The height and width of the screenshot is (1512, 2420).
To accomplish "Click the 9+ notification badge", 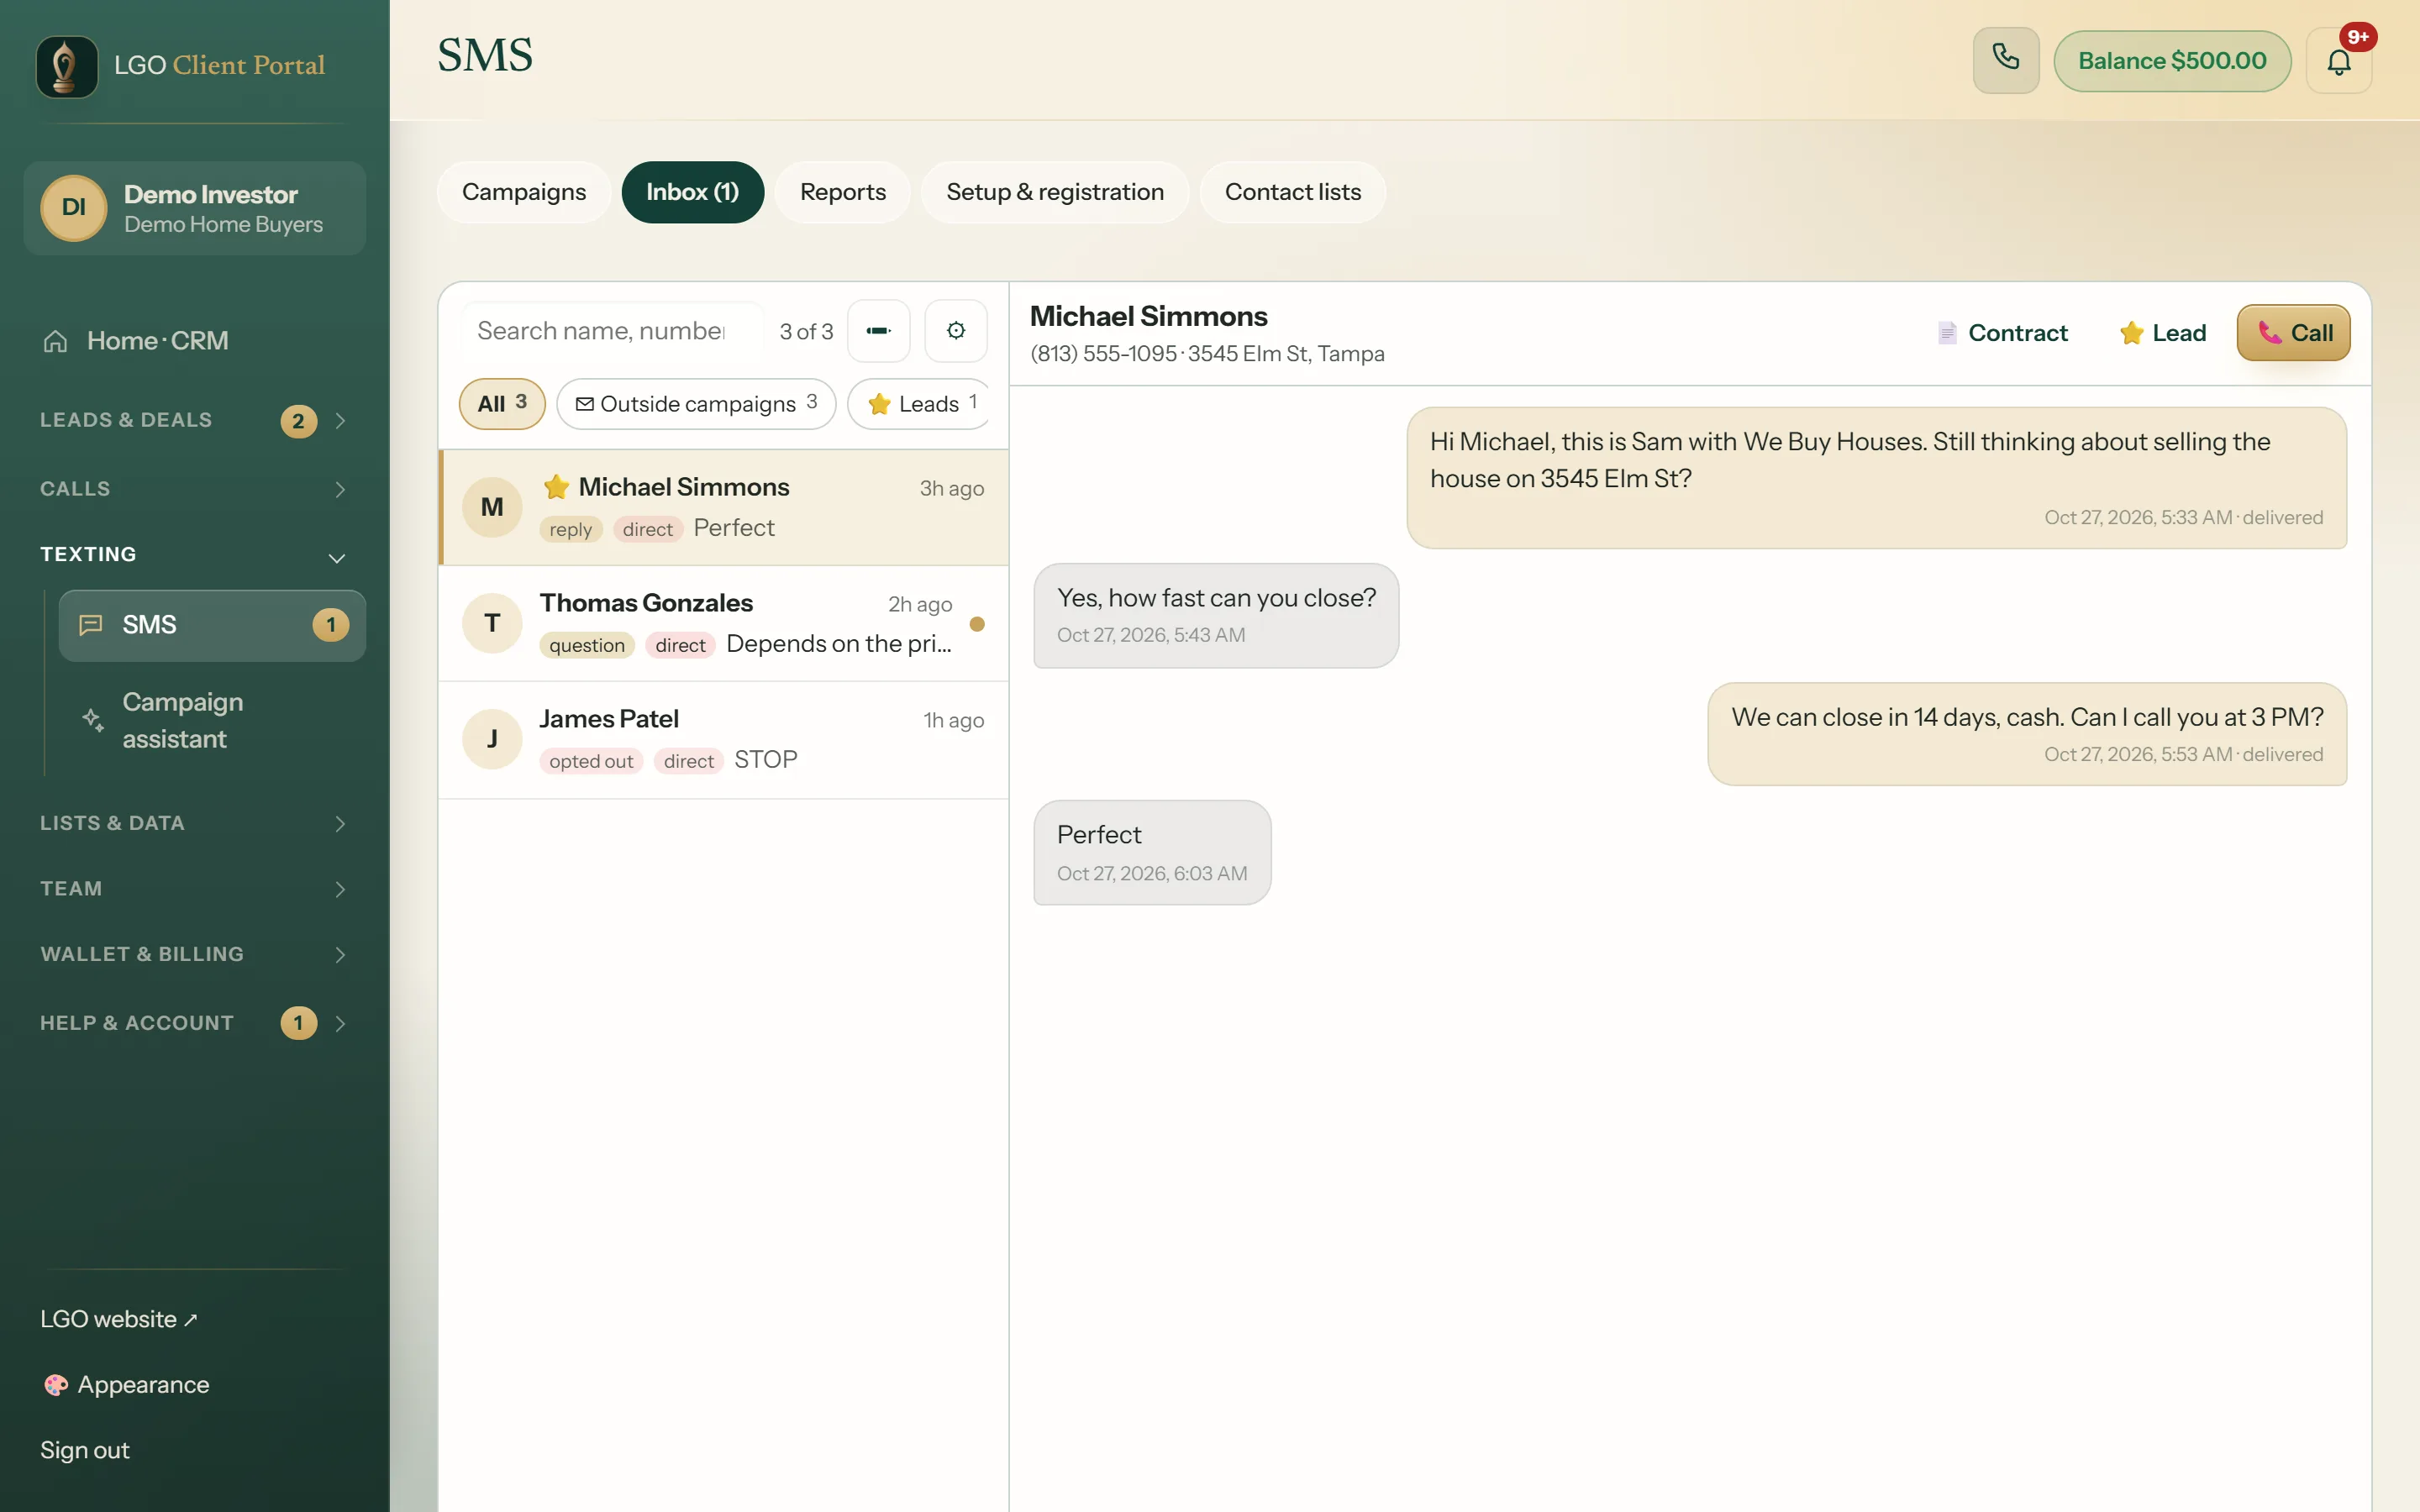I will tap(2358, 37).
